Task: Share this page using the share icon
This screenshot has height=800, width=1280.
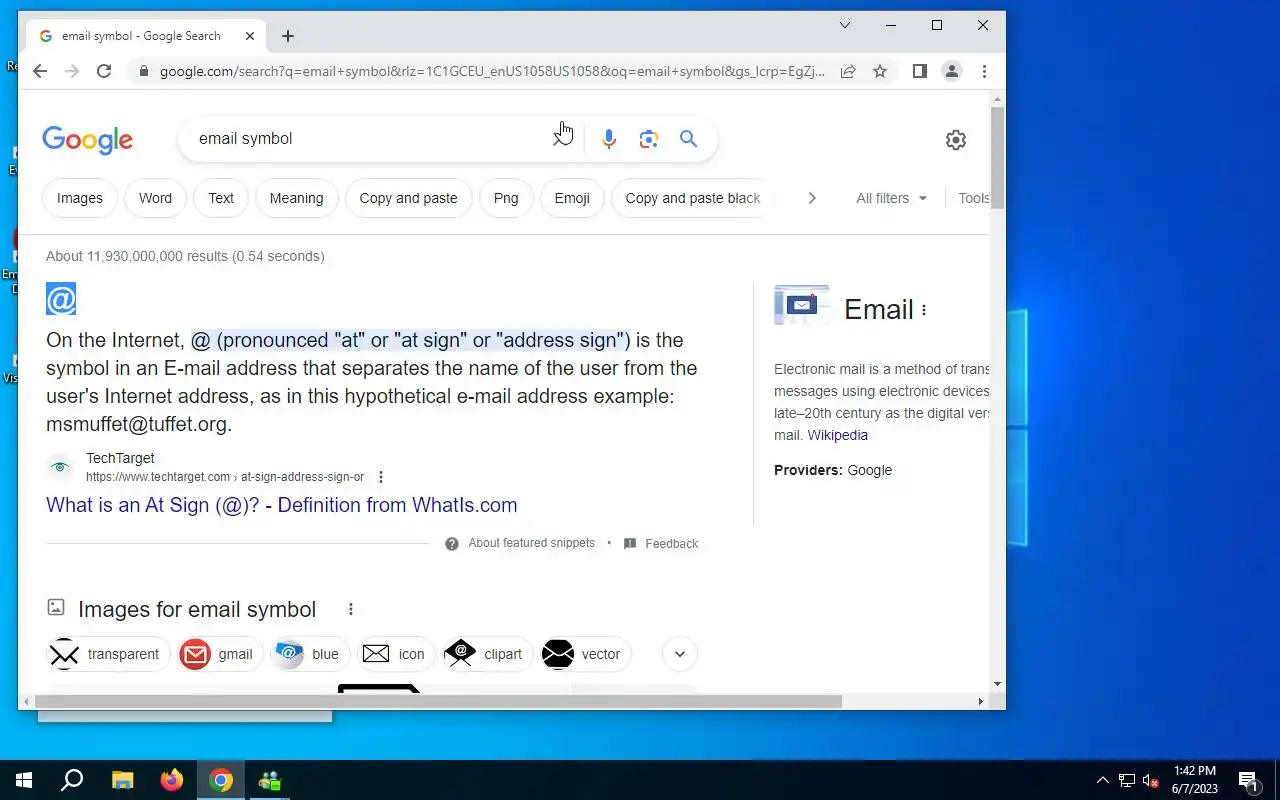Action: click(x=848, y=71)
